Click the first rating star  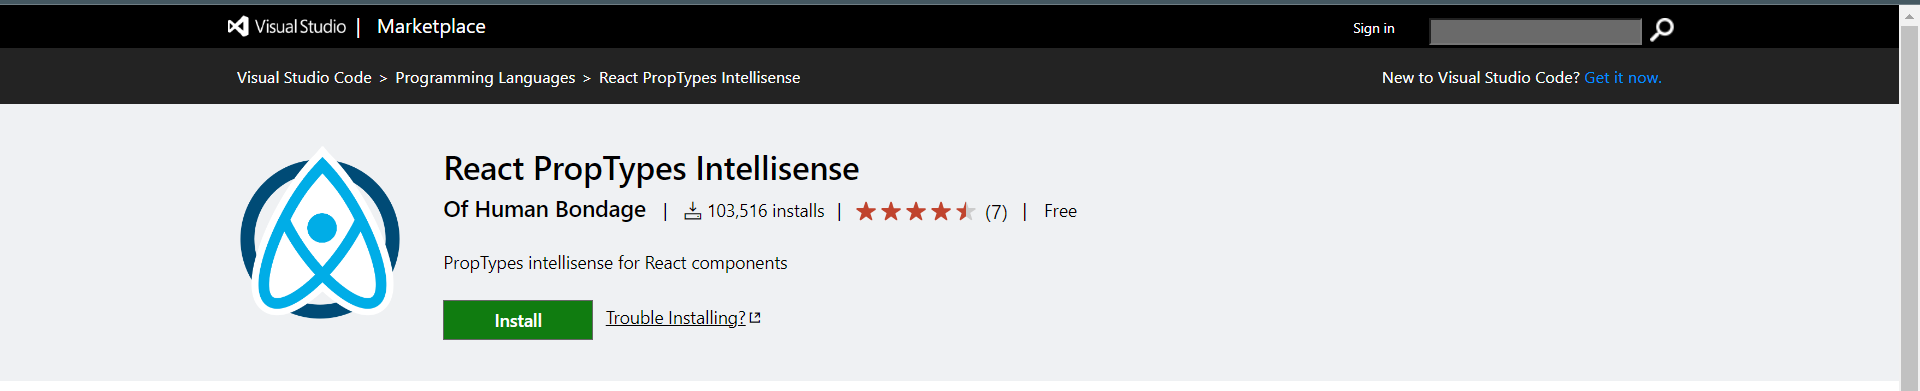[x=866, y=211]
